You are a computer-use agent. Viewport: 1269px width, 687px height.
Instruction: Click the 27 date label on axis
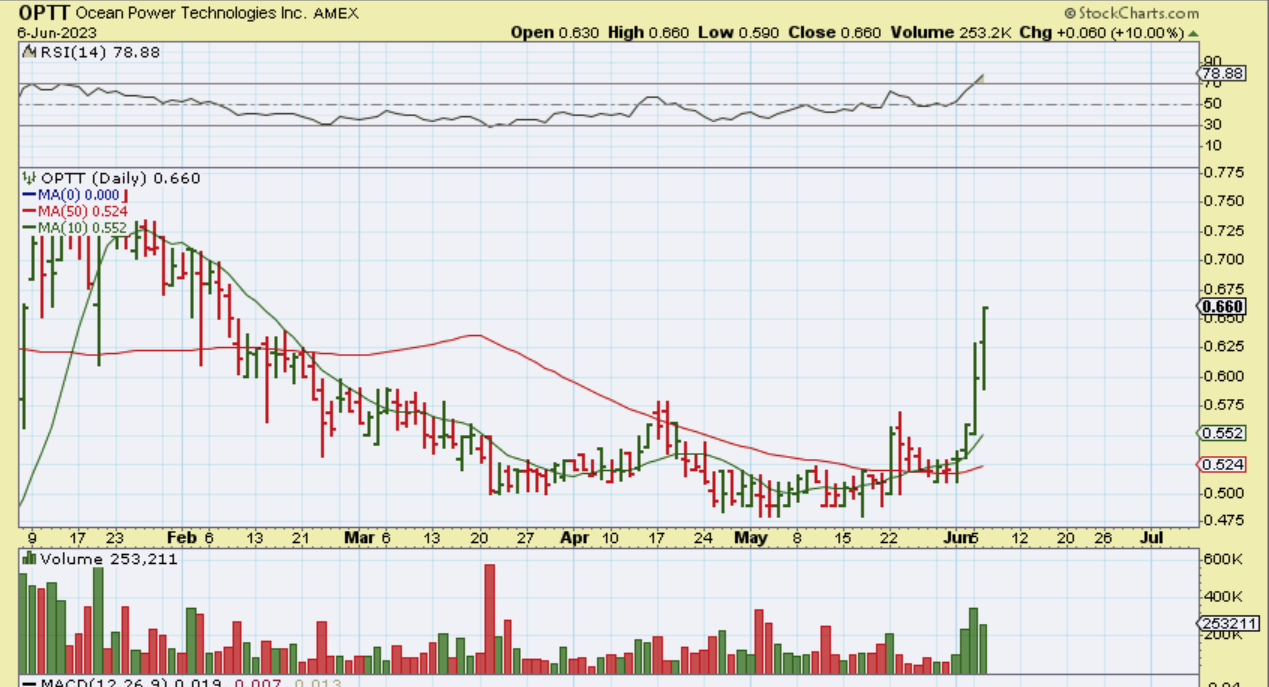coord(525,538)
